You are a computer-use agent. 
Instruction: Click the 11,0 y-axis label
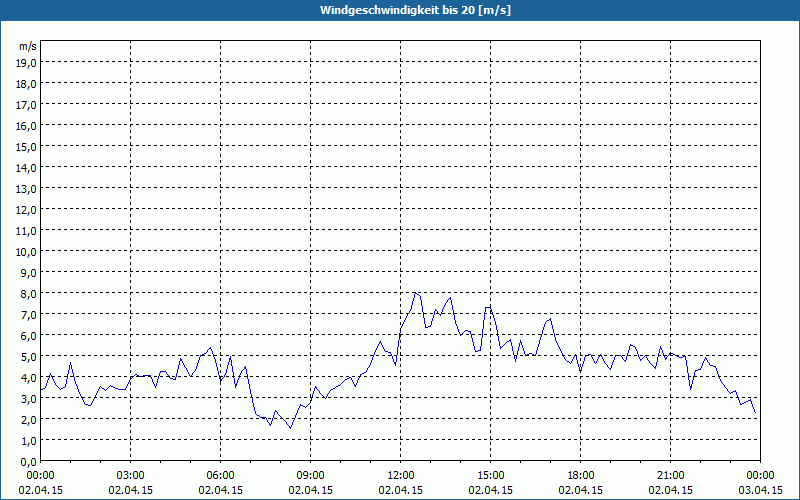pos(26,231)
